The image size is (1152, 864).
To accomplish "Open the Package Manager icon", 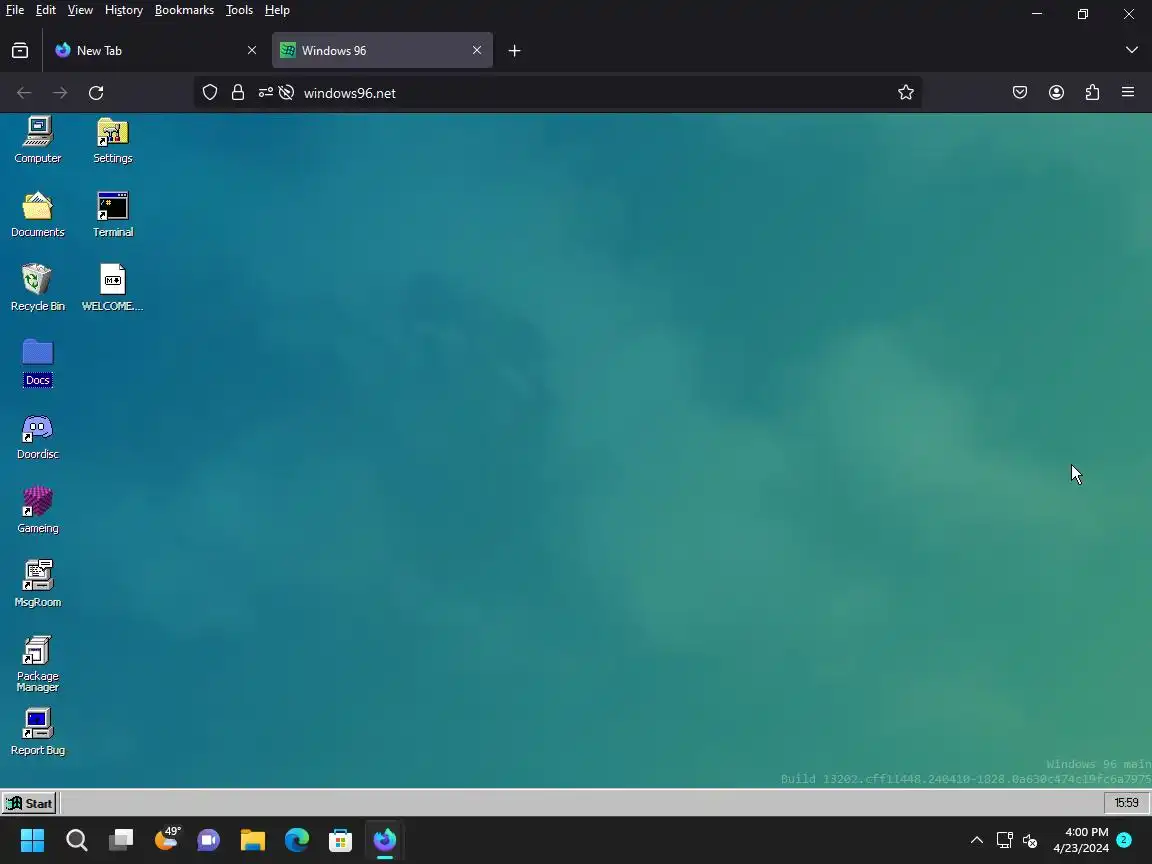I will click(x=37, y=663).
